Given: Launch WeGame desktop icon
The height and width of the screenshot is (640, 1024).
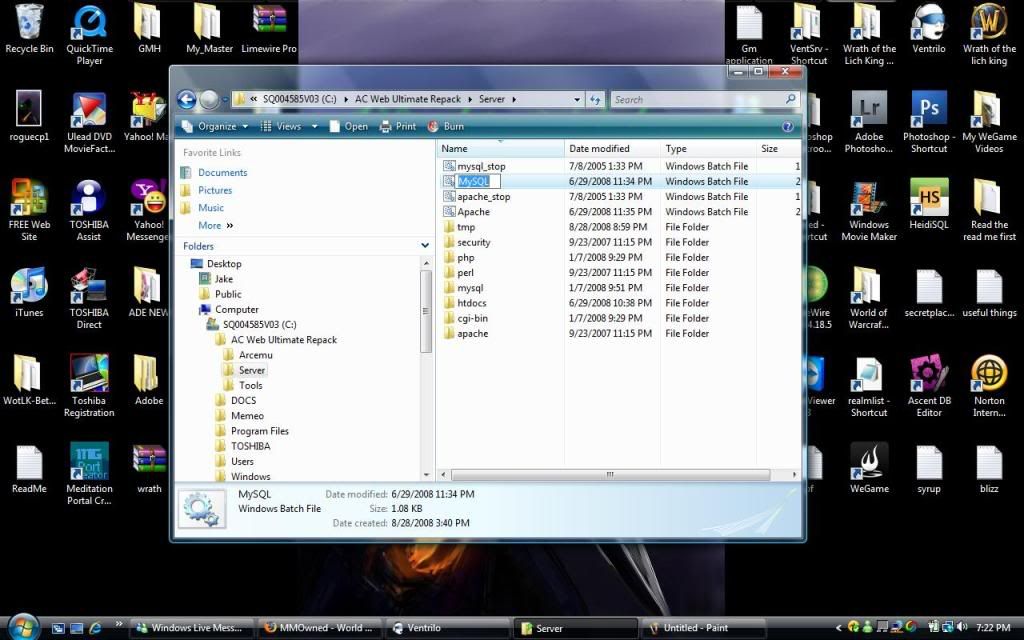Looking at the screenshot, I should [x=869, y=470].
